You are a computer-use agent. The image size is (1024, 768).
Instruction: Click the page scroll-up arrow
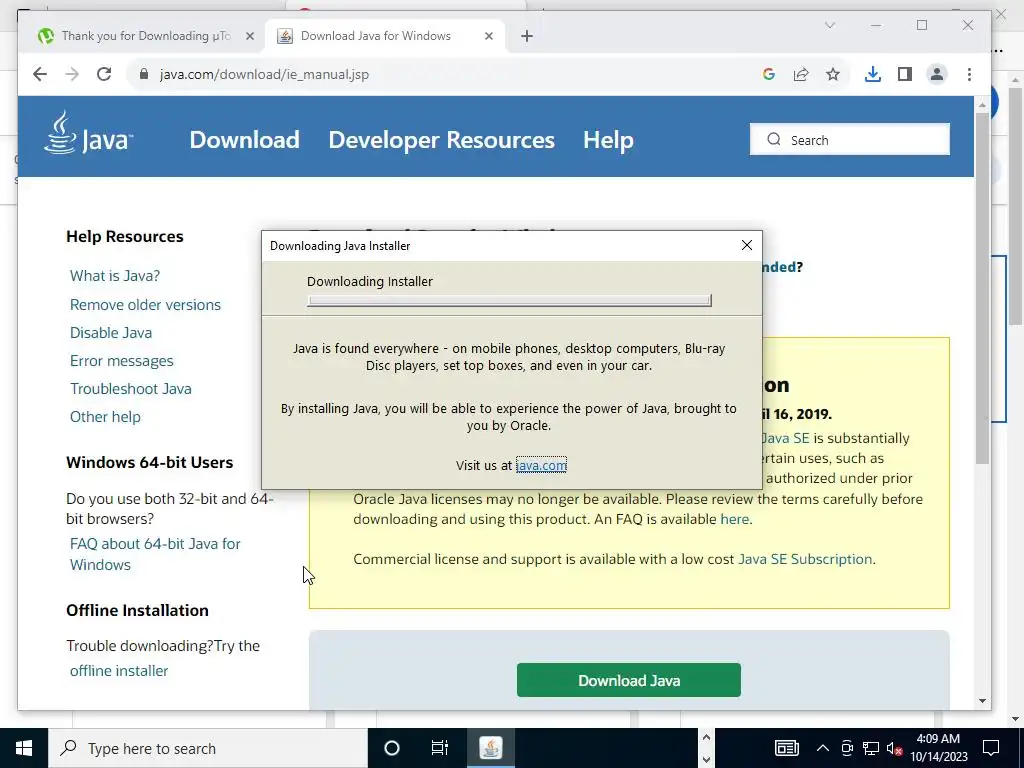point(982,105)
